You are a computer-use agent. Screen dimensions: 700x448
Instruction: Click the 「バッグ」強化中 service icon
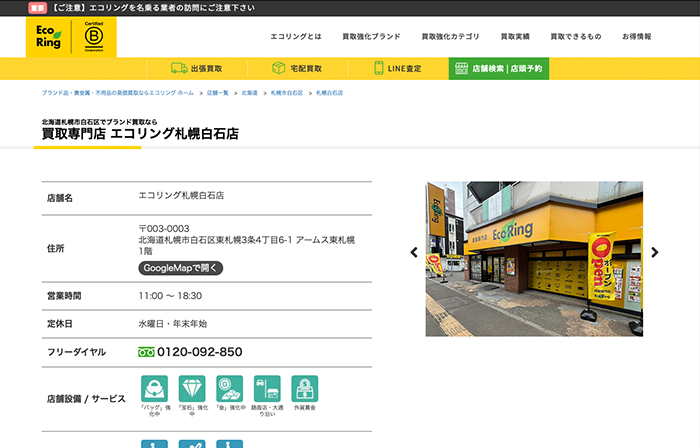(154, 389)
